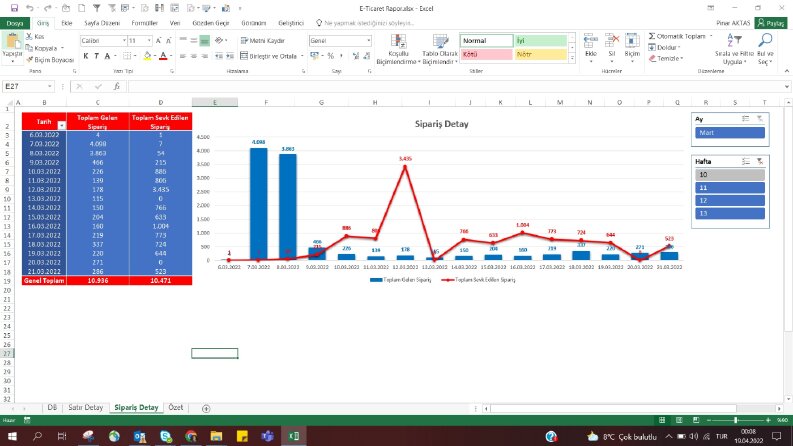Open Tablo Olarak Biçimlendir gallery

[440, 49]
